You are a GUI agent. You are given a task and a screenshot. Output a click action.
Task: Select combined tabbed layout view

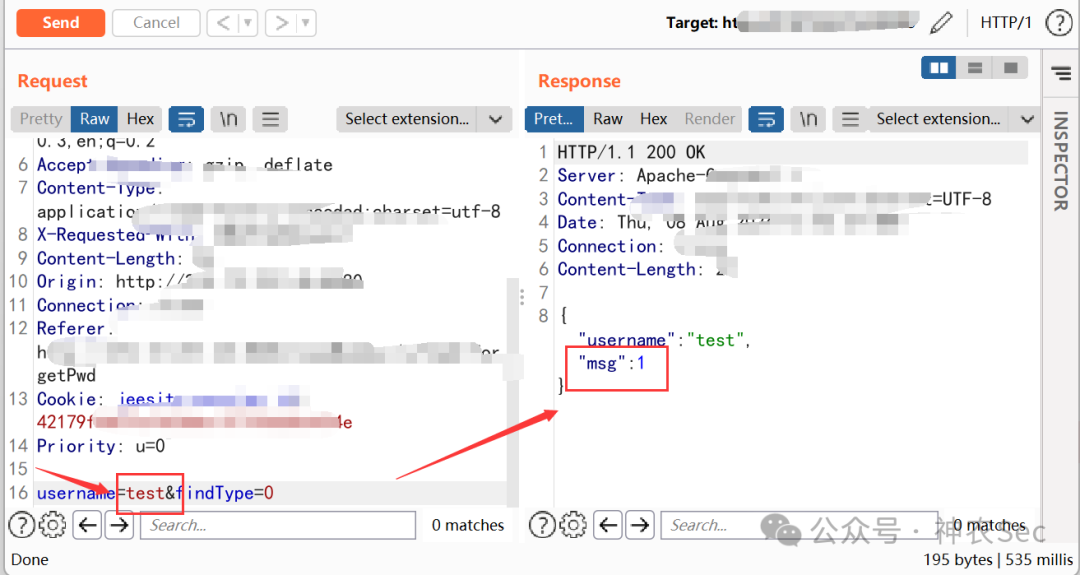tap(1010, 67)
